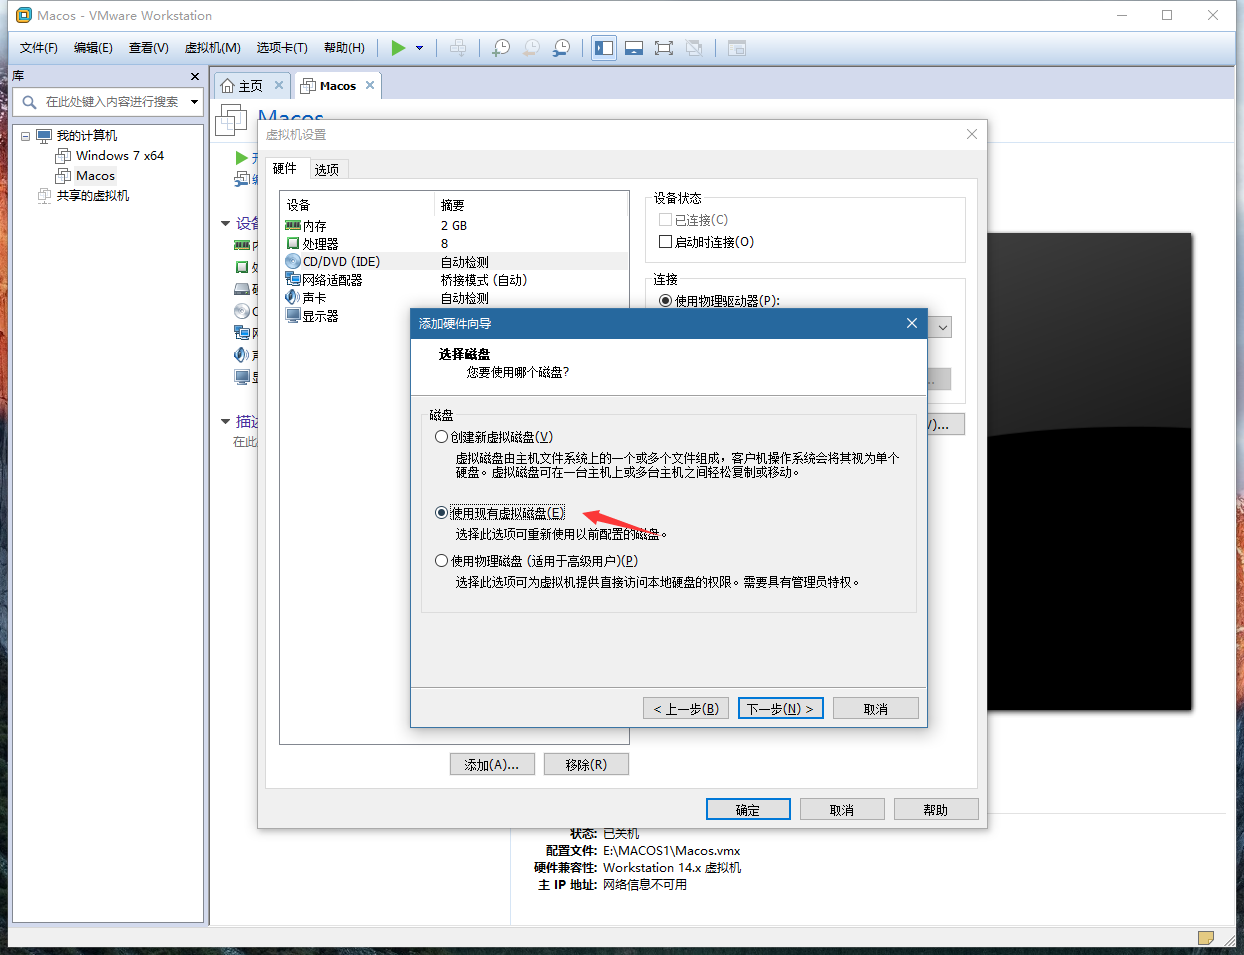Click the enter full screen toolbar icon
The width and height of the screenshot is (1244, 955).
point(664,47)
